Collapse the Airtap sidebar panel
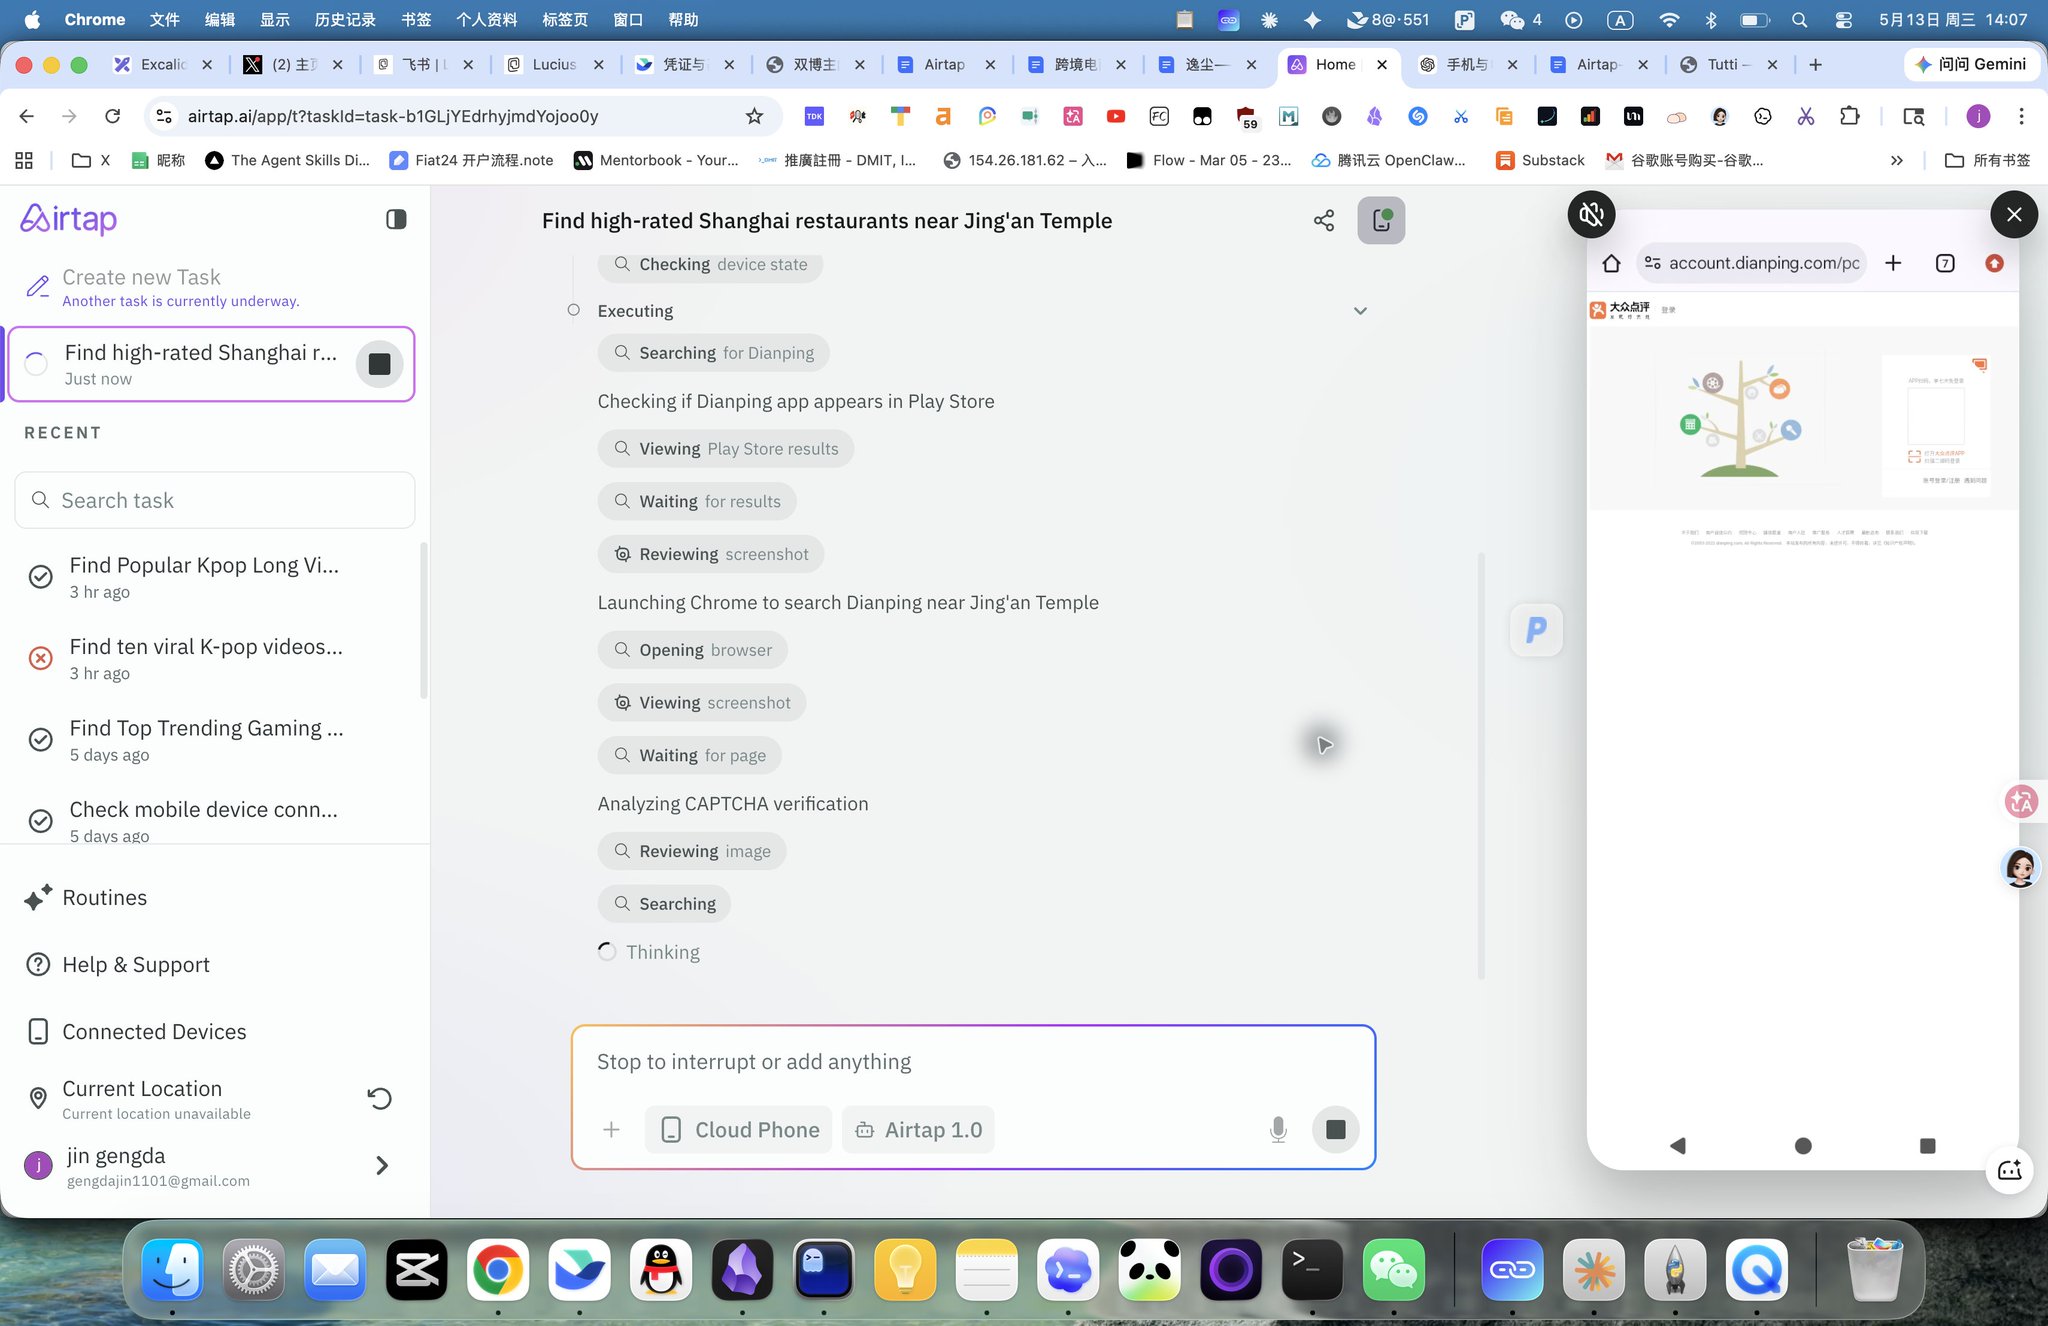The width and height of the screenshot is (2048, 1326). tap(396, 219)
